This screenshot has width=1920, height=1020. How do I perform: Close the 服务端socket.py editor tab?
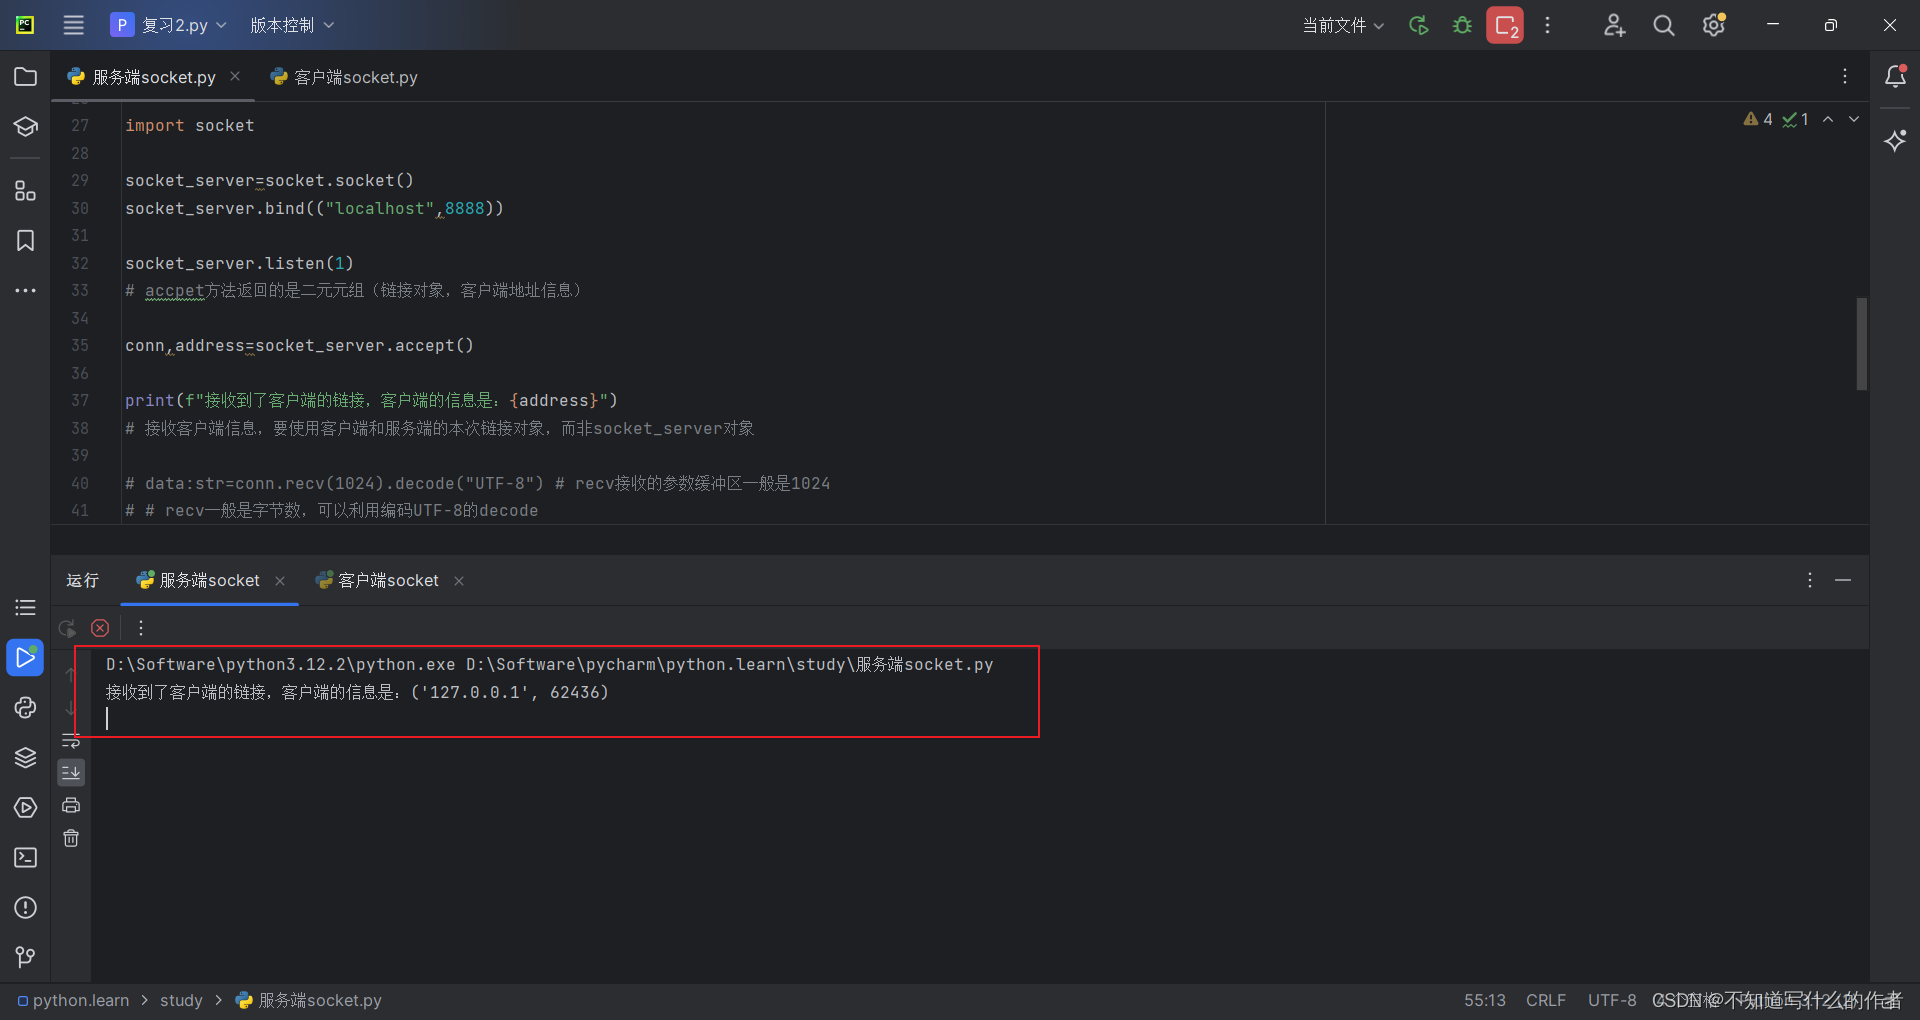[x=235, y=76]
